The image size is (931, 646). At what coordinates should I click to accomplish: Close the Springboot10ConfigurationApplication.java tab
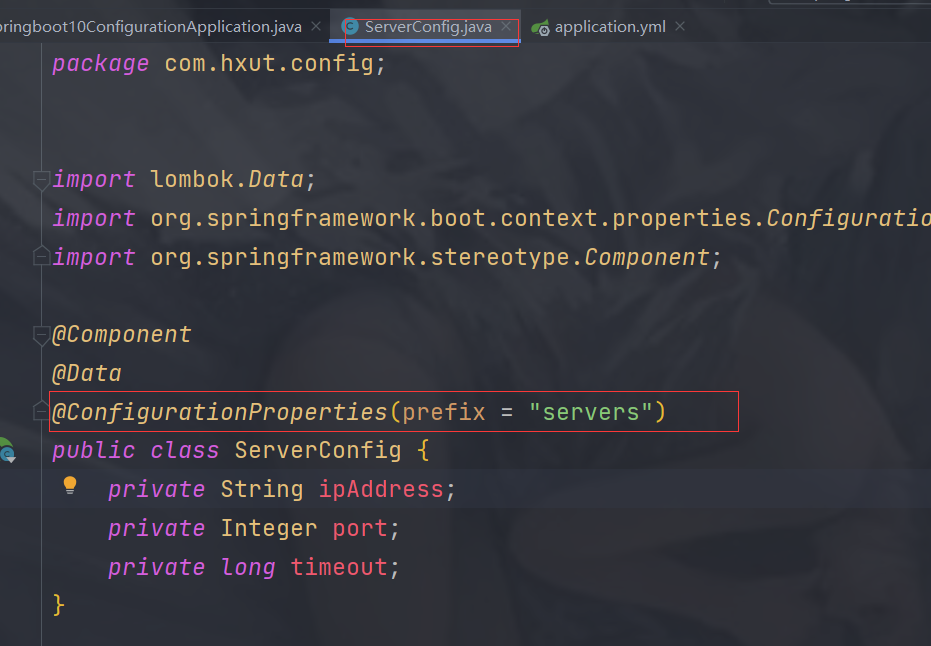(316, 27)
